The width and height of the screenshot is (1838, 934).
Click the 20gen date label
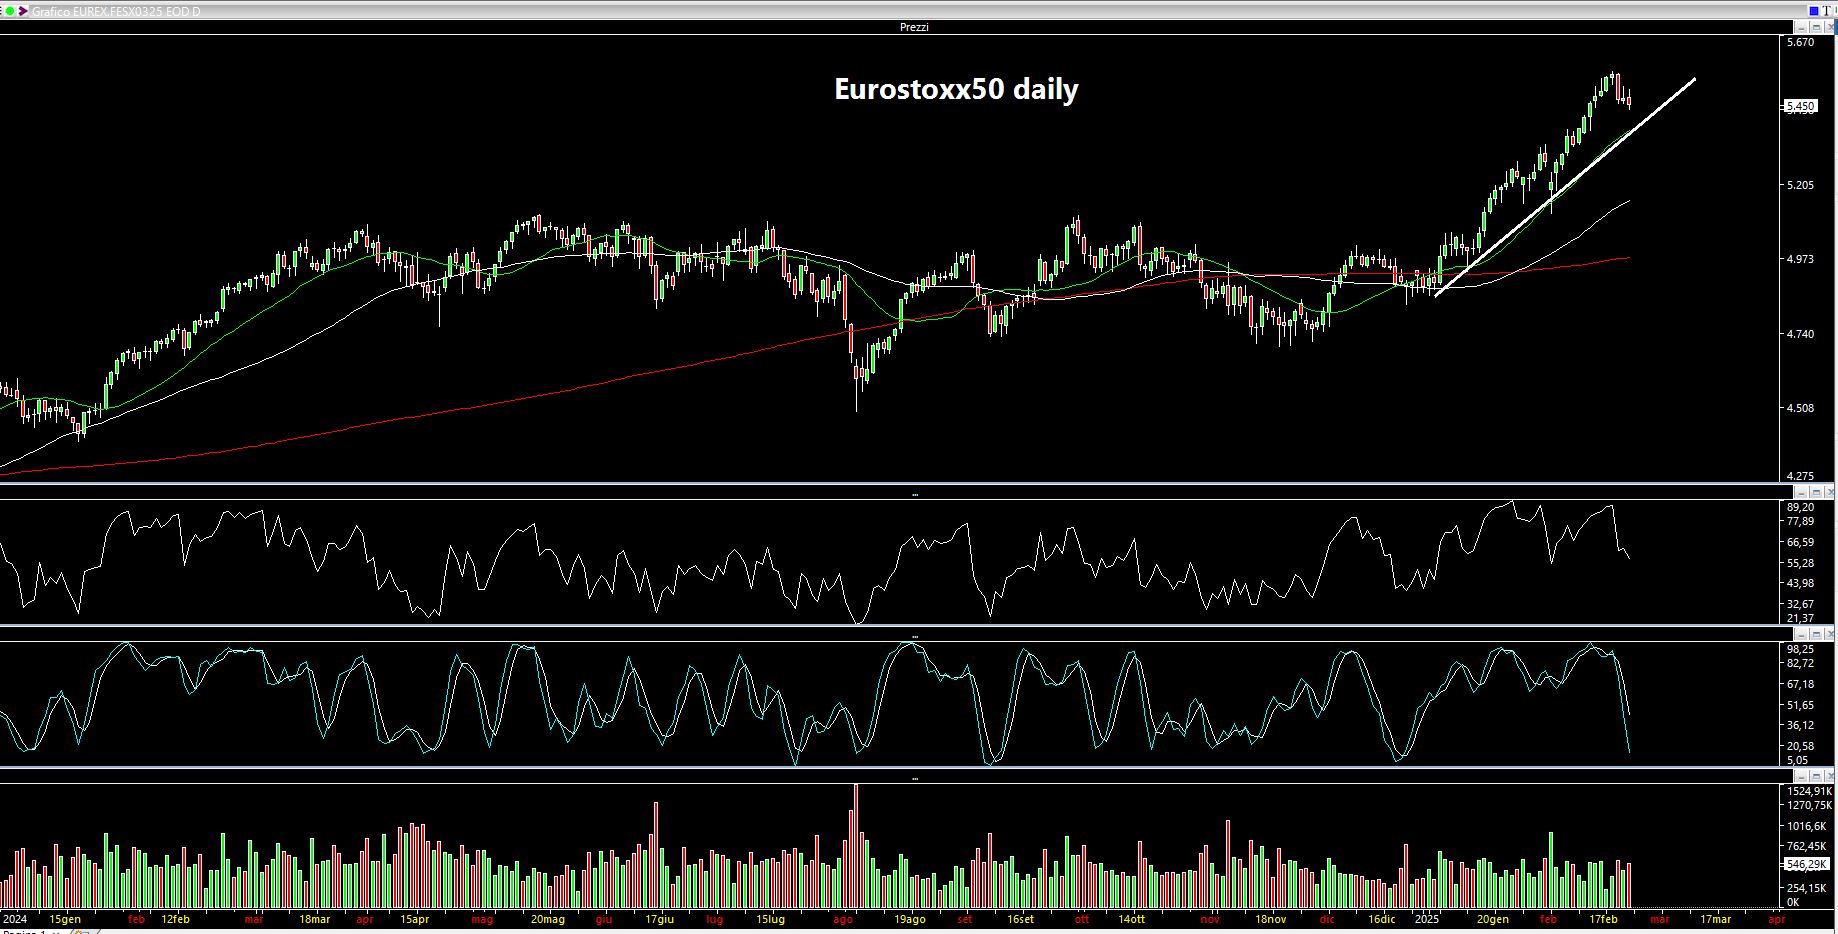(x=1492, y=919)
